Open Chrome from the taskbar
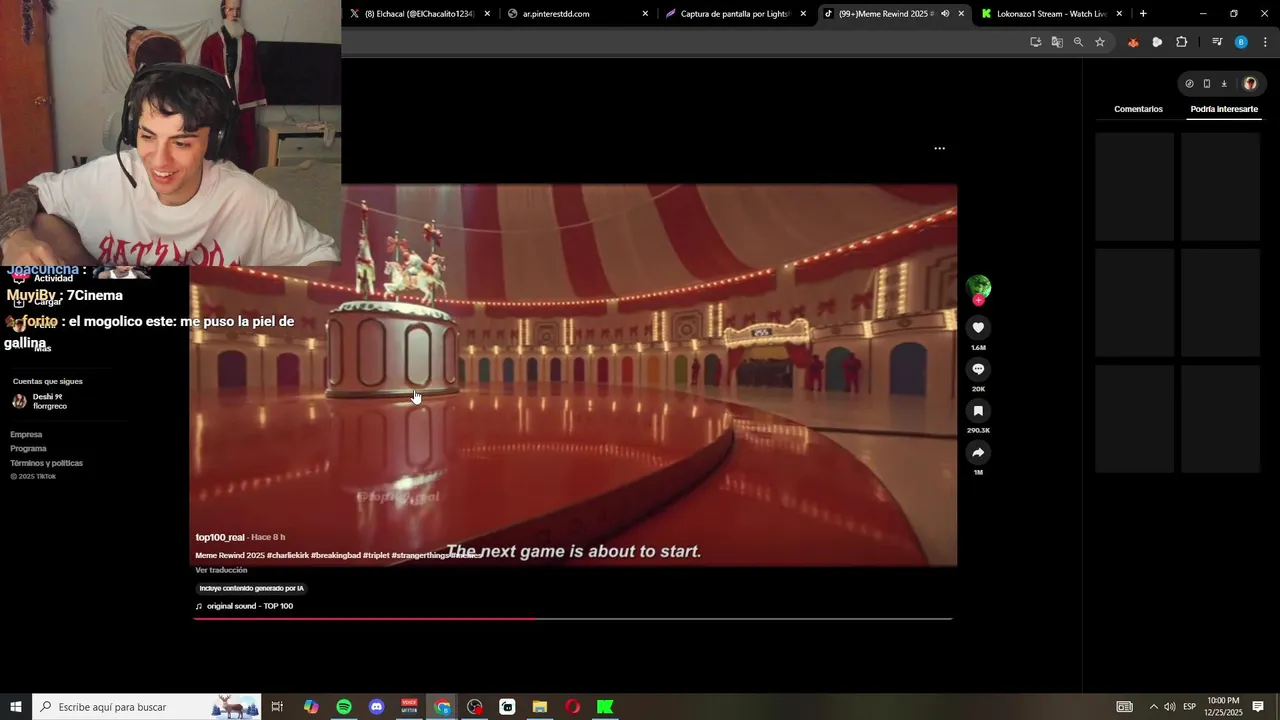 pyautogui.click(x=443, y=707)
